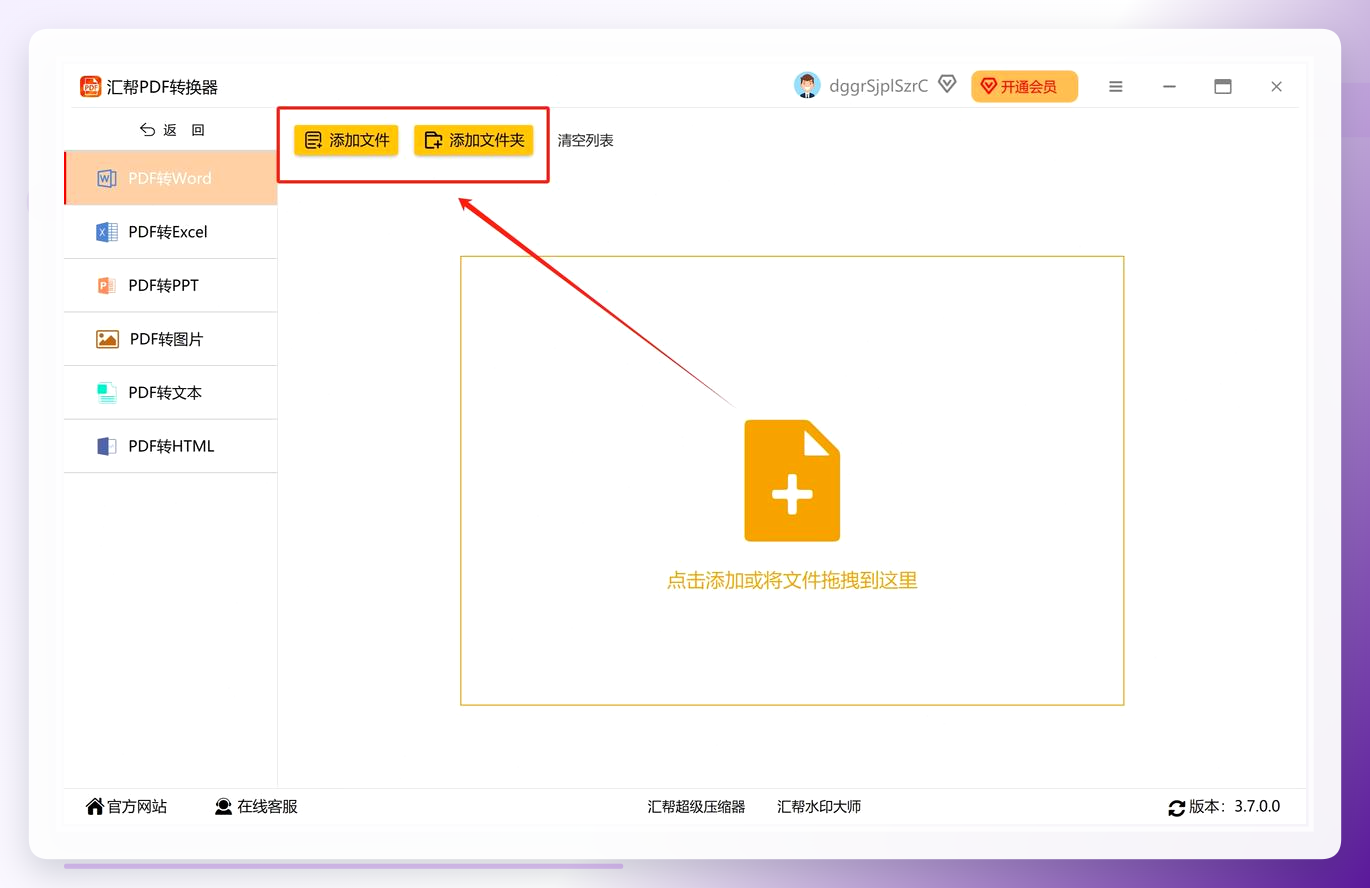This screenshot has height=888, width=1370.
Task: Click the 汇帮PDF转换器 app logo icon
Action: pos(91,87)
